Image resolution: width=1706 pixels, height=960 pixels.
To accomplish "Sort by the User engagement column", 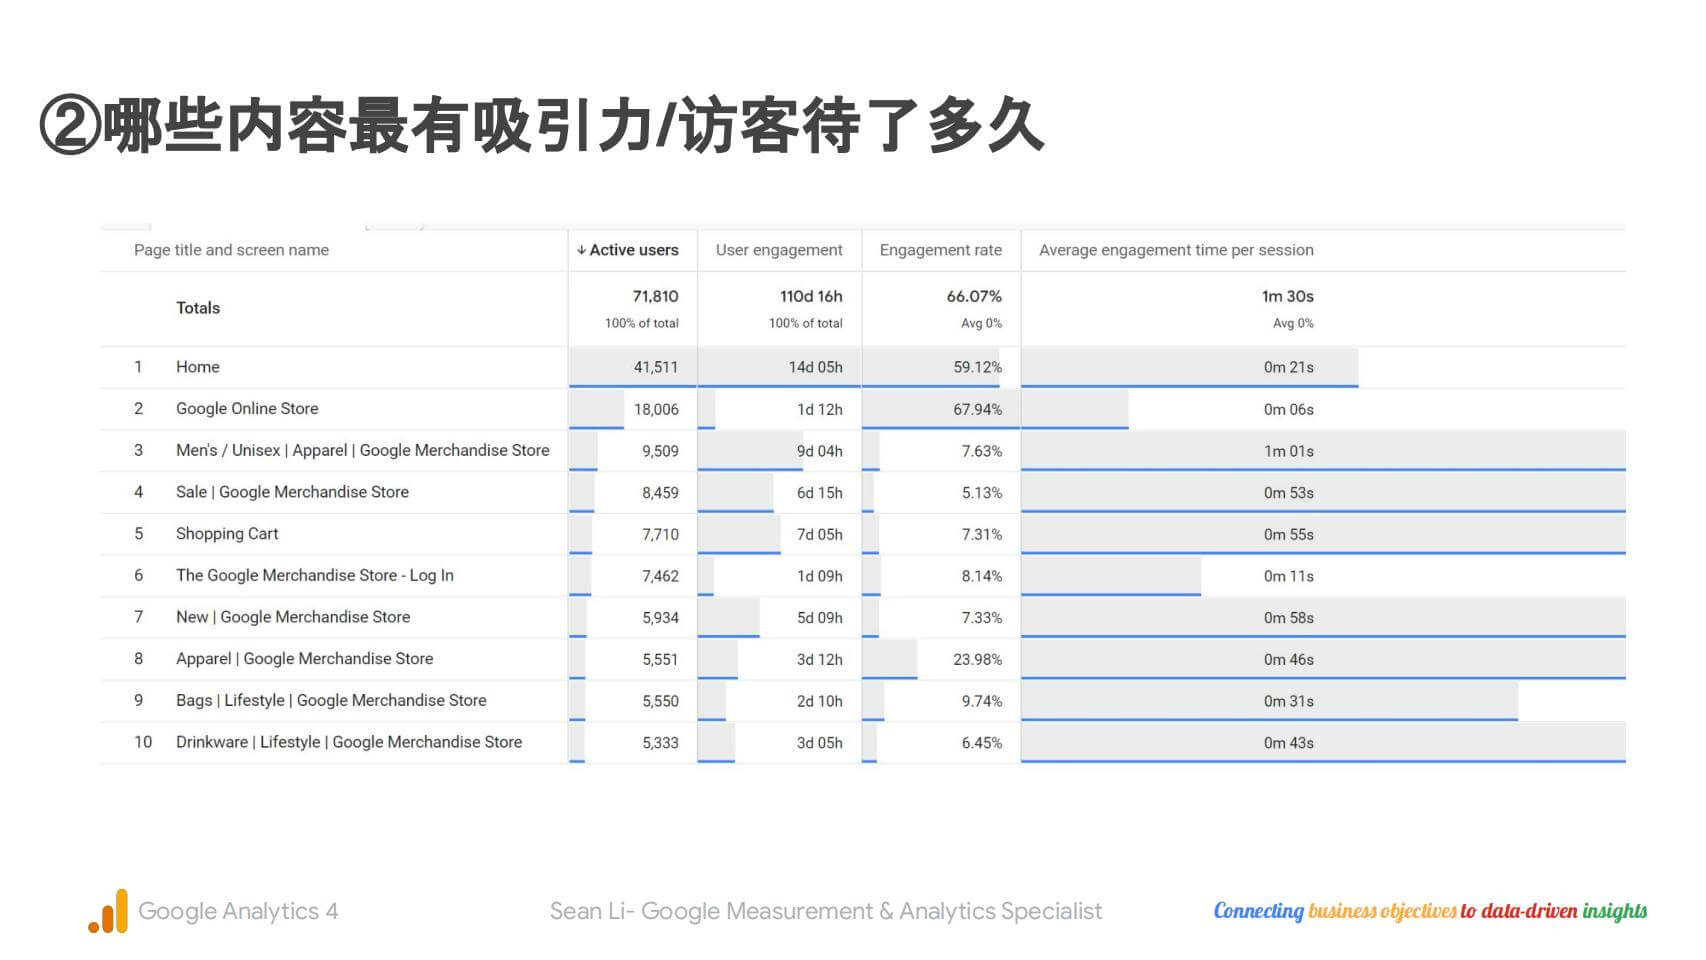I will point(779,250).
